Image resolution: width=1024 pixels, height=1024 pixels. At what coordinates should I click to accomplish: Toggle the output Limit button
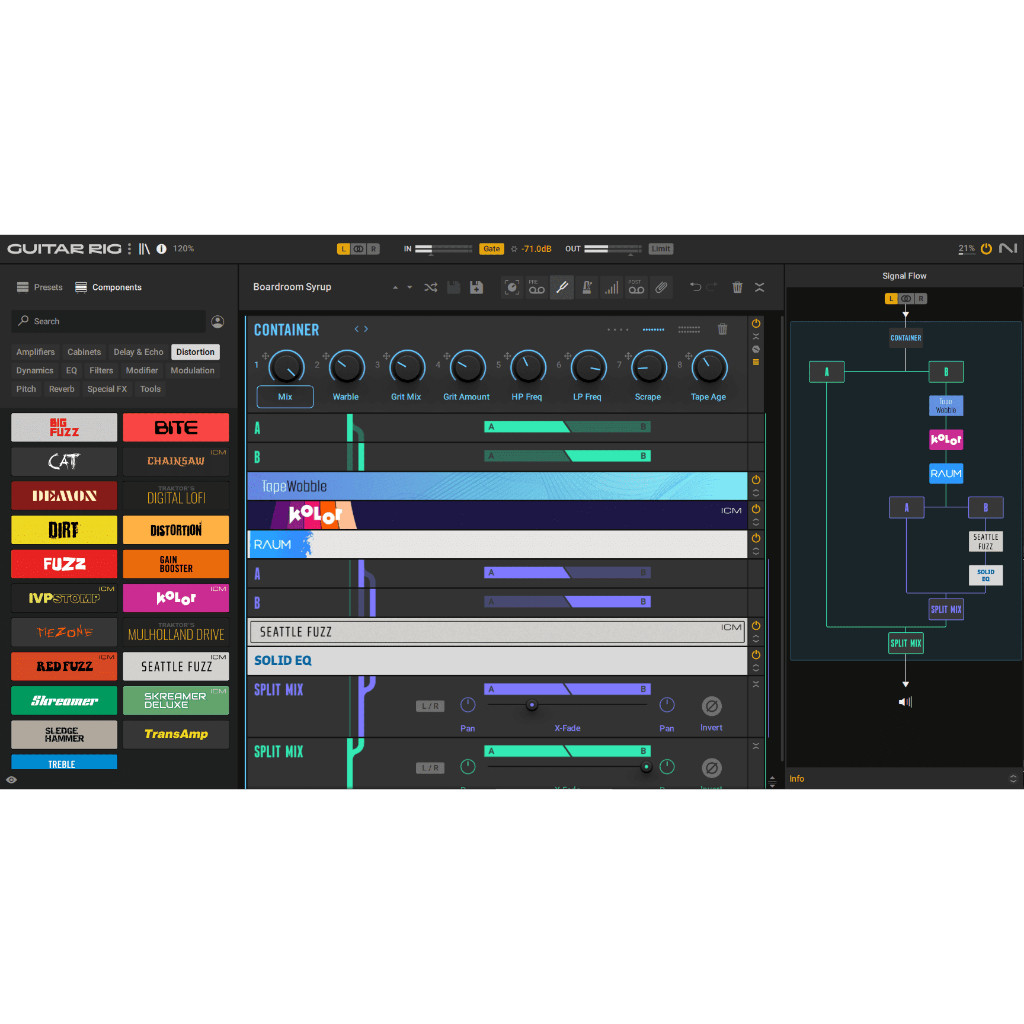click(661, 249)
